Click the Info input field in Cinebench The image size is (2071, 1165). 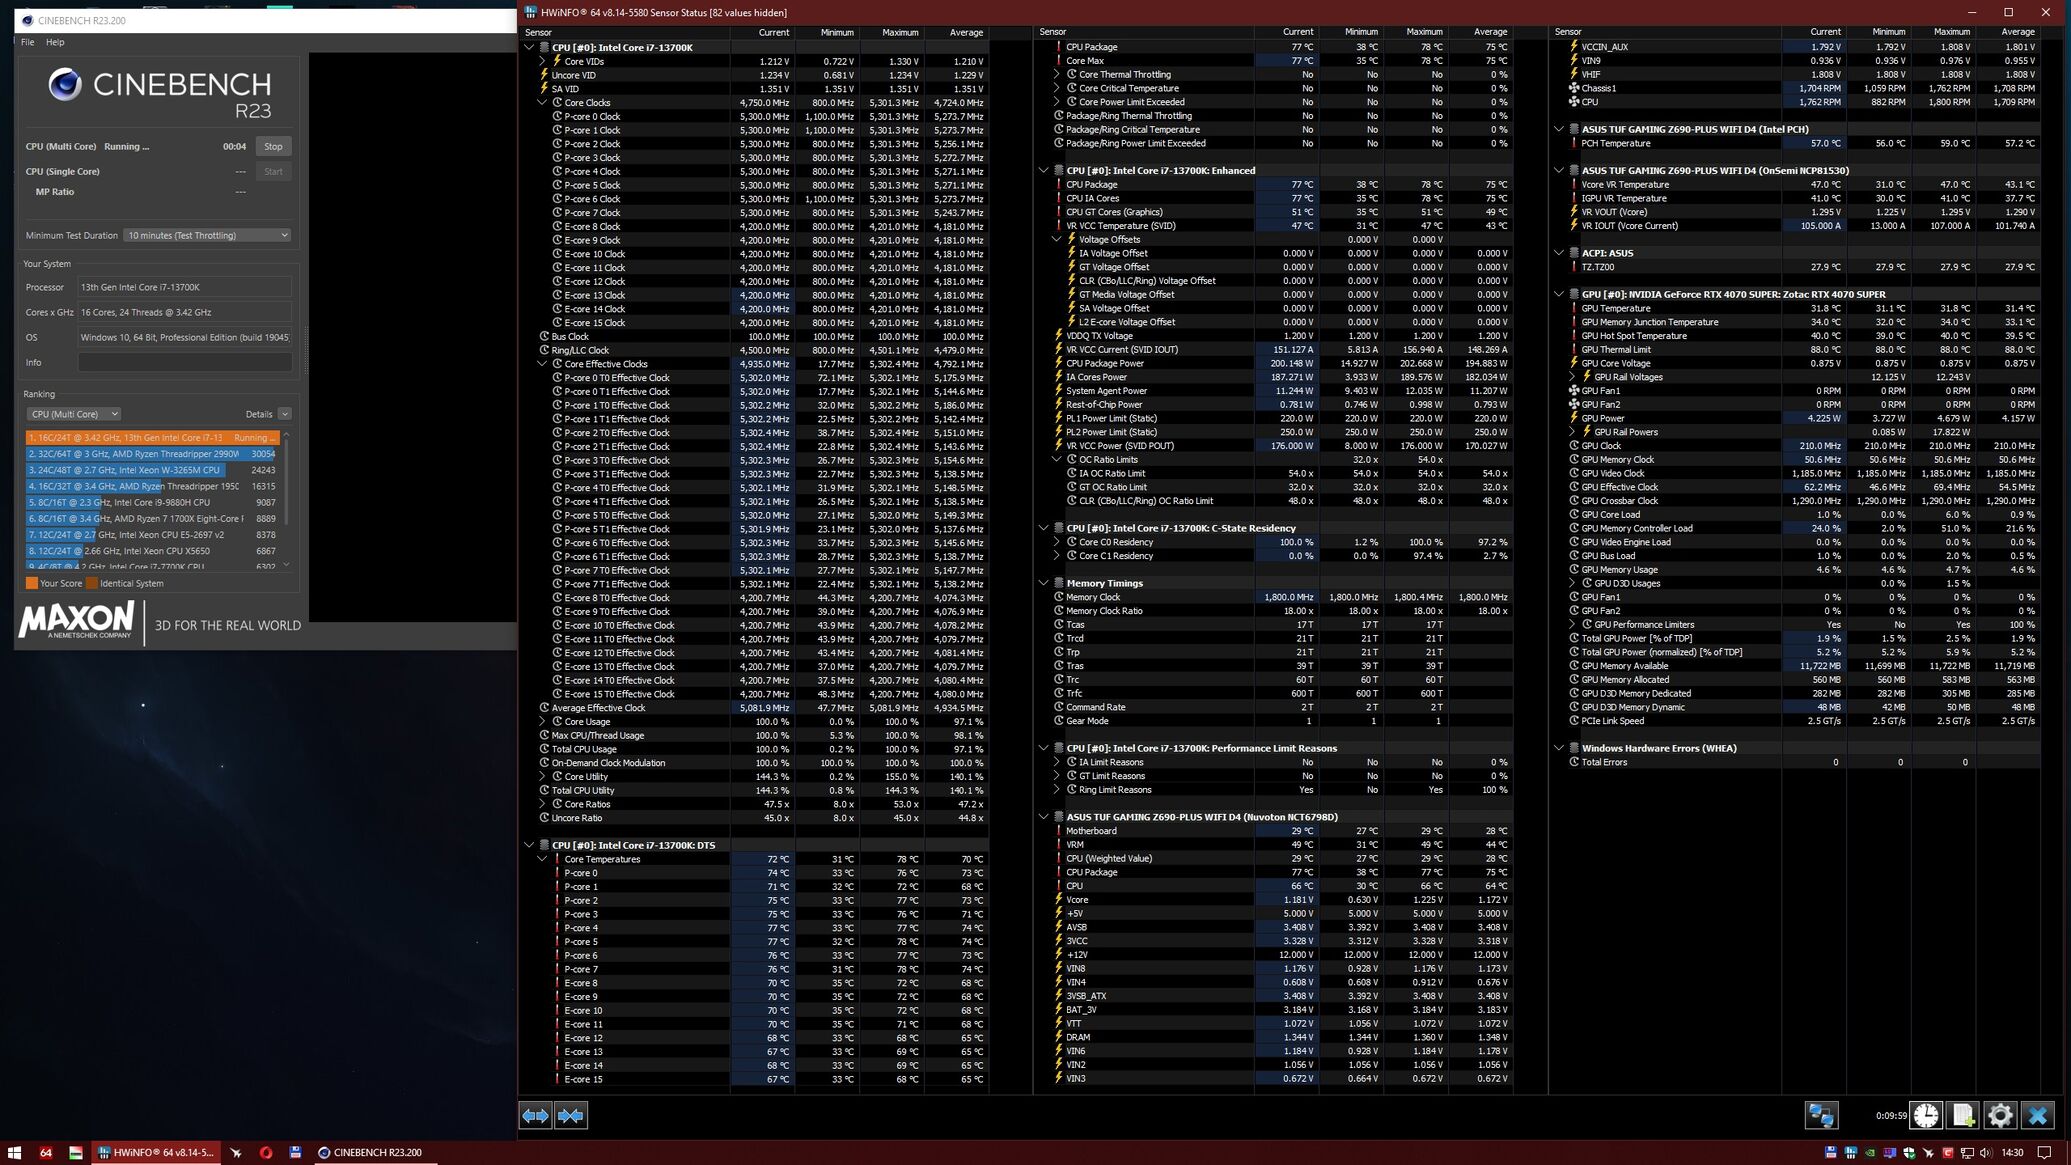[185, 362]
